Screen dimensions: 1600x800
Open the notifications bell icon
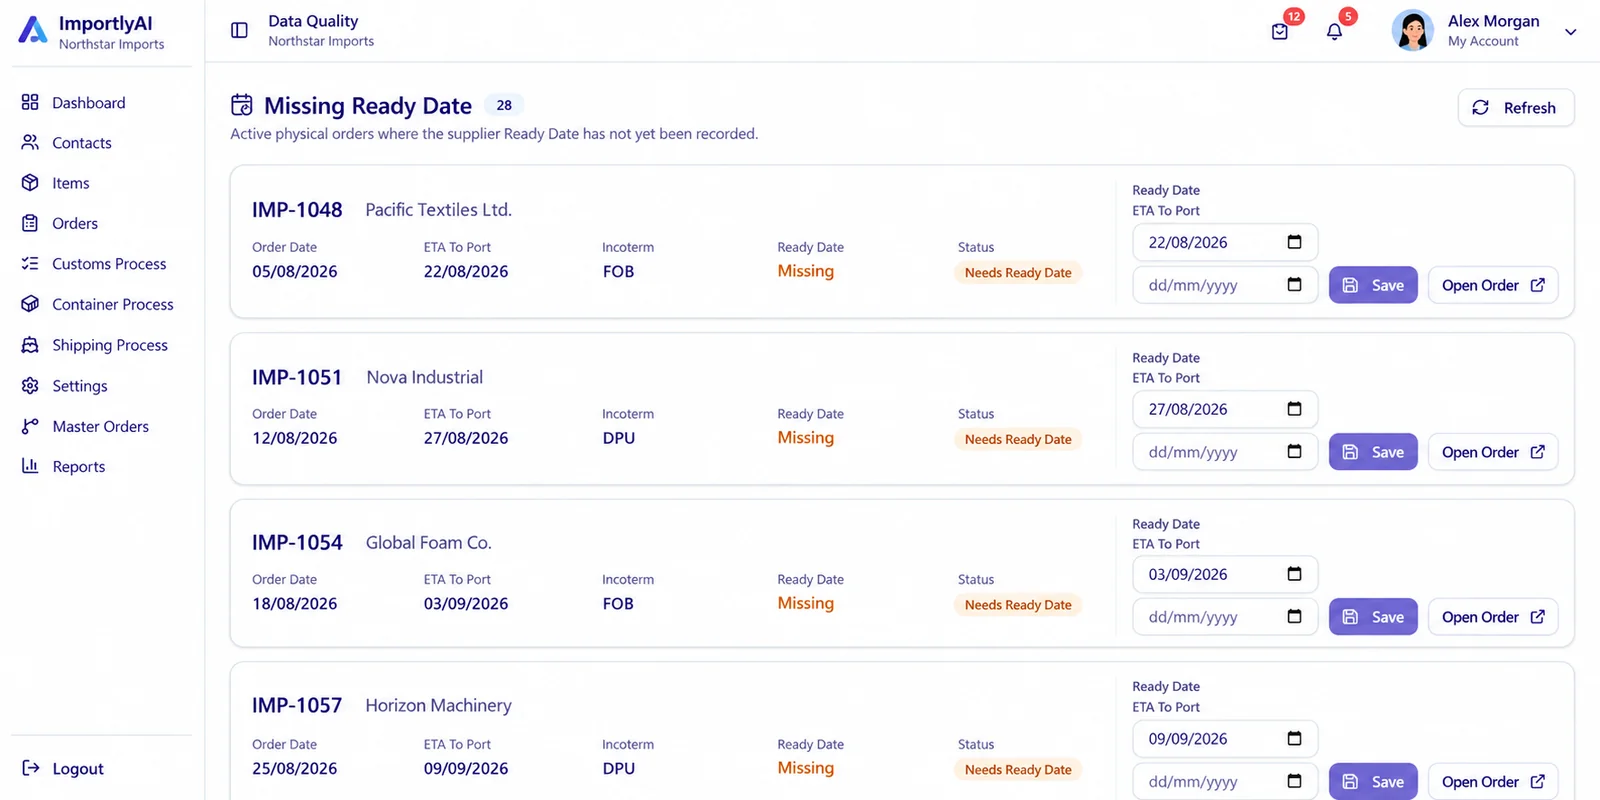coord(1334,31)
